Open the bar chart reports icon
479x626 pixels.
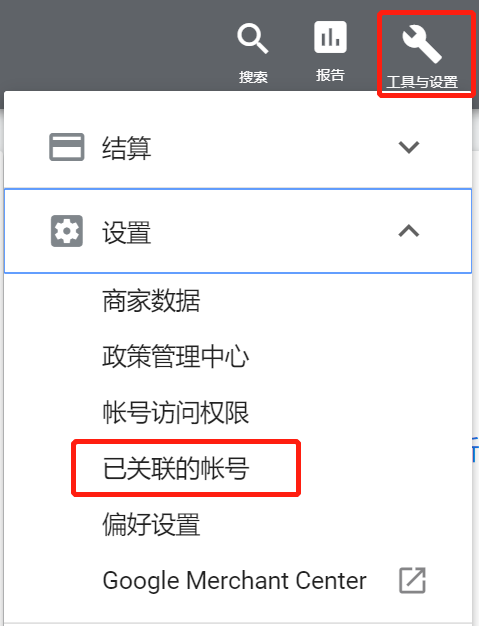(x=330, y=37)
